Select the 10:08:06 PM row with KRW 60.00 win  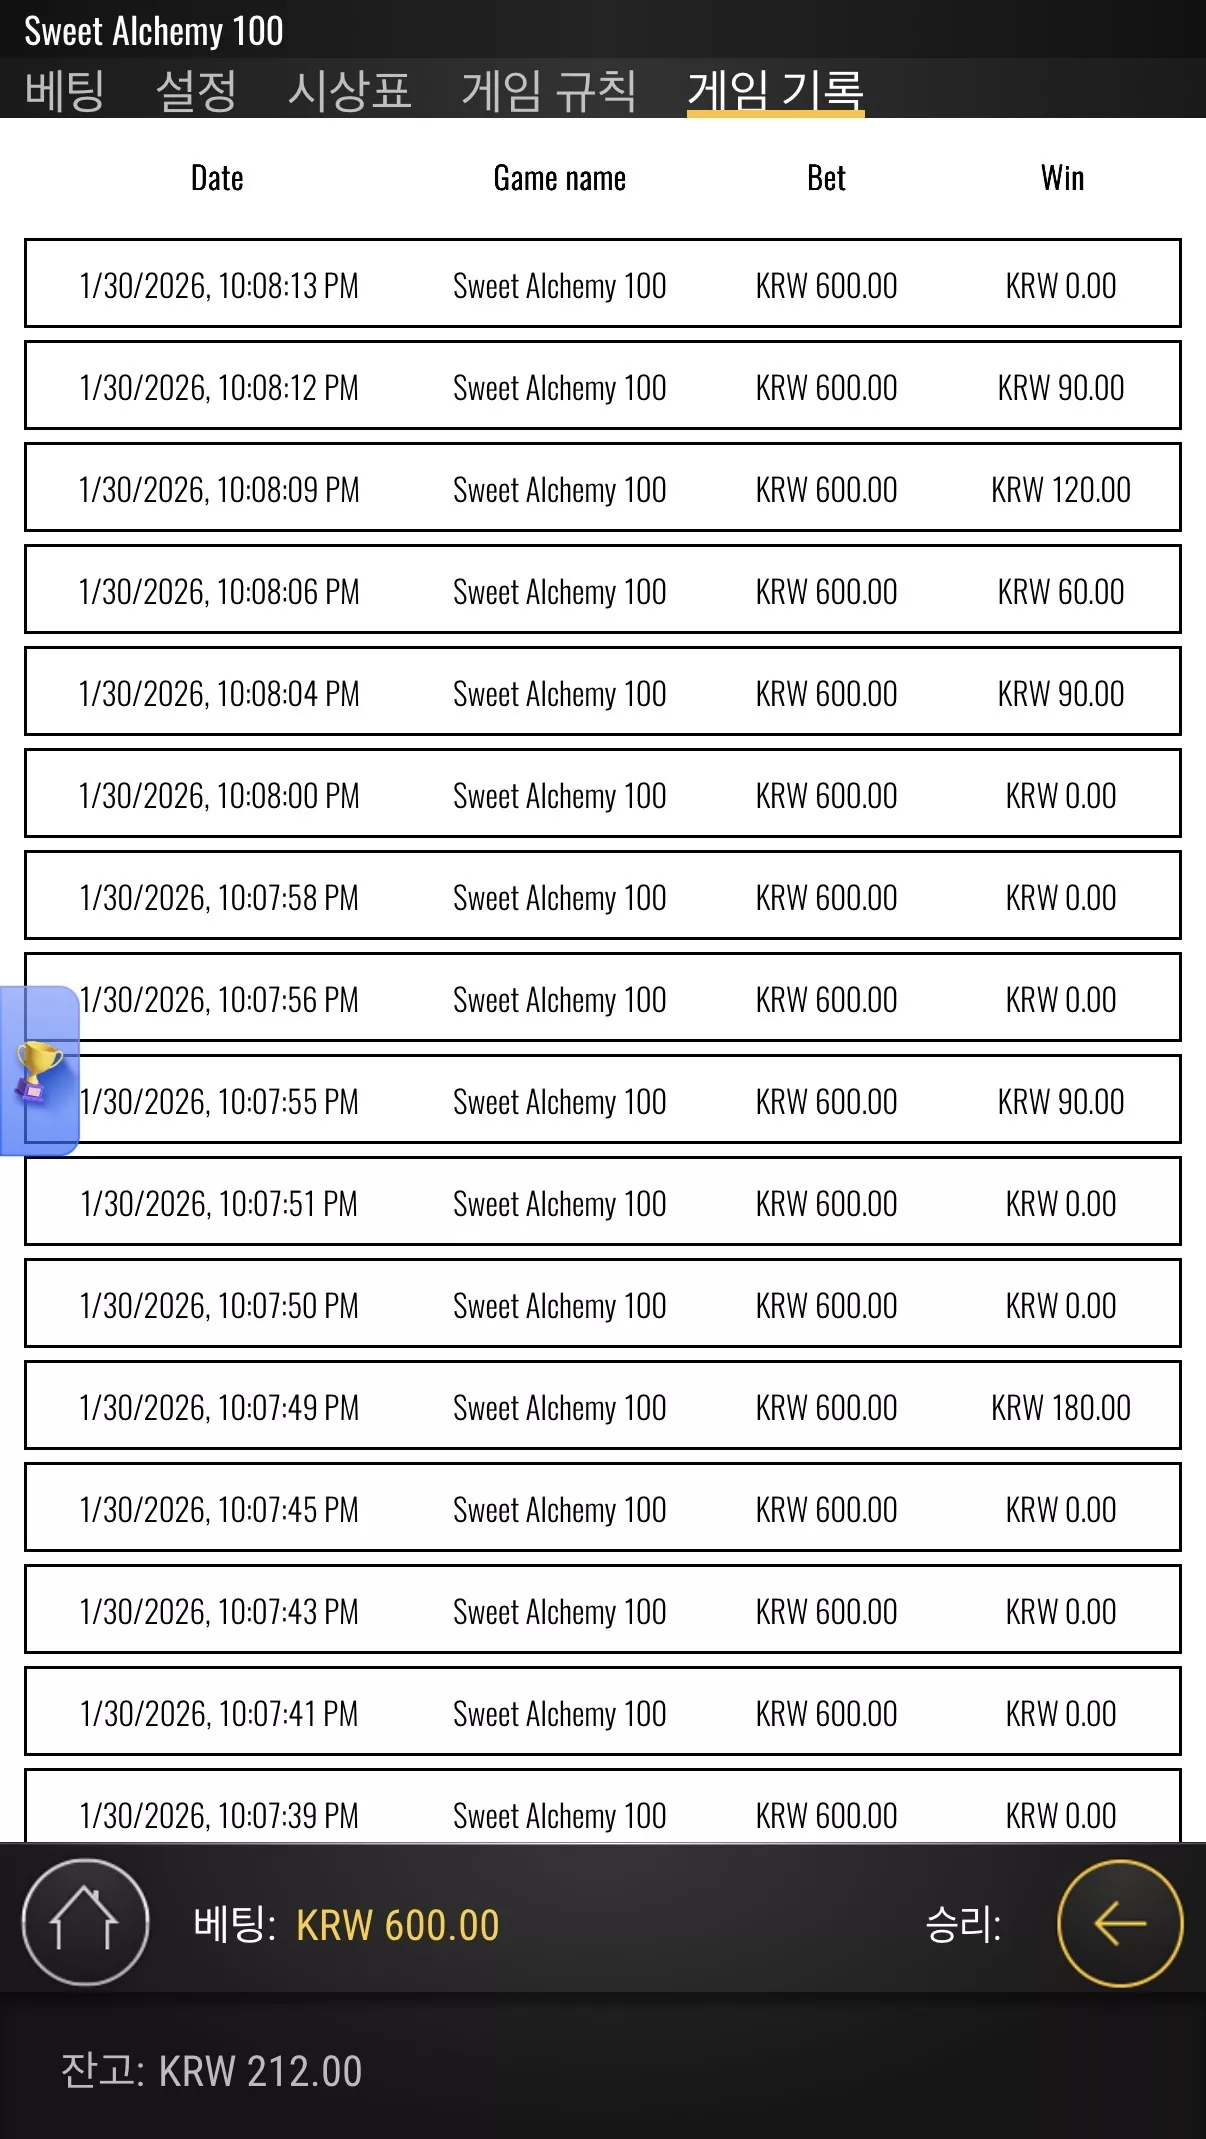(603, 589)
